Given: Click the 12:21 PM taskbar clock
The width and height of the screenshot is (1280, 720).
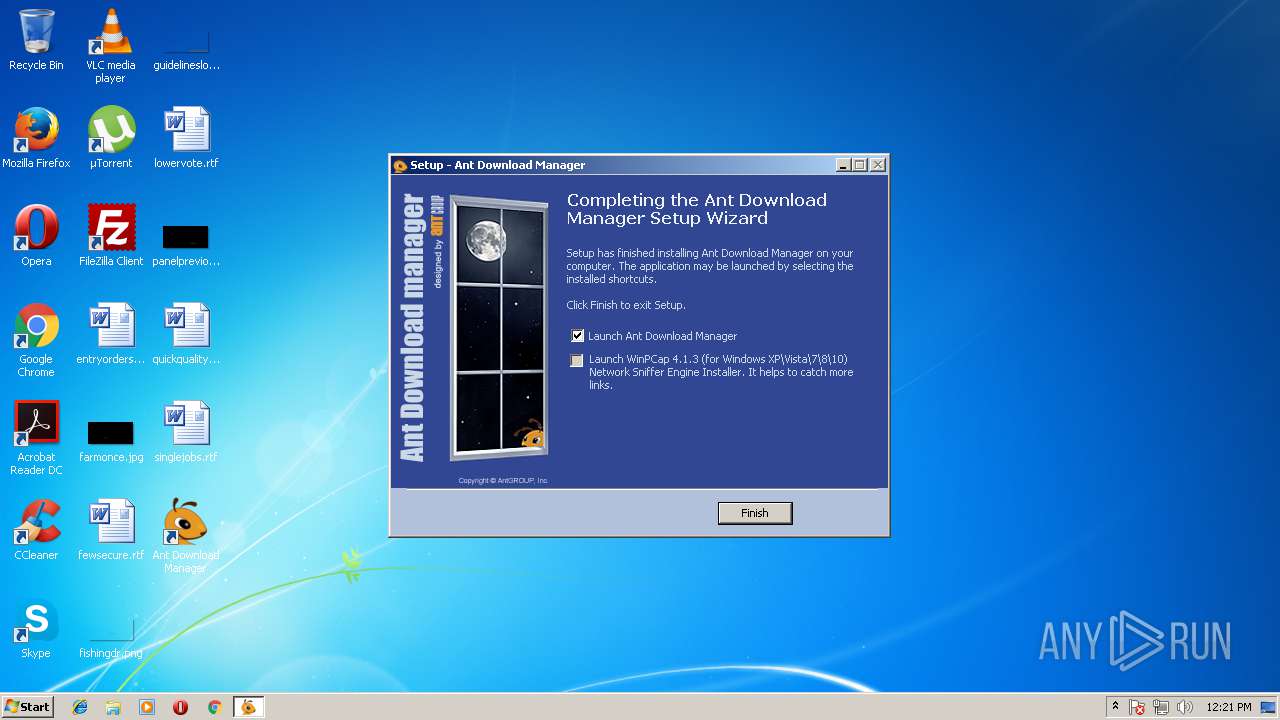Looking at the screenshot, I should (1229, 707).
